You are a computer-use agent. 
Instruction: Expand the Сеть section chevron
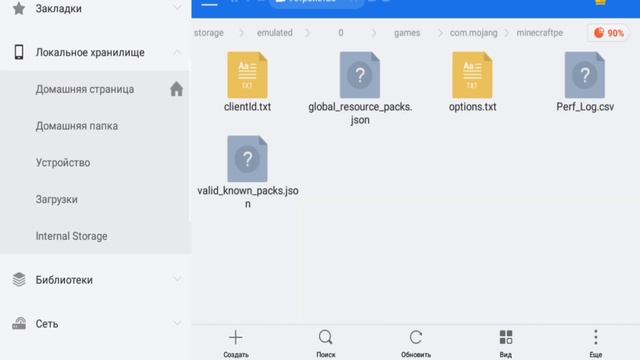[177, 323]
